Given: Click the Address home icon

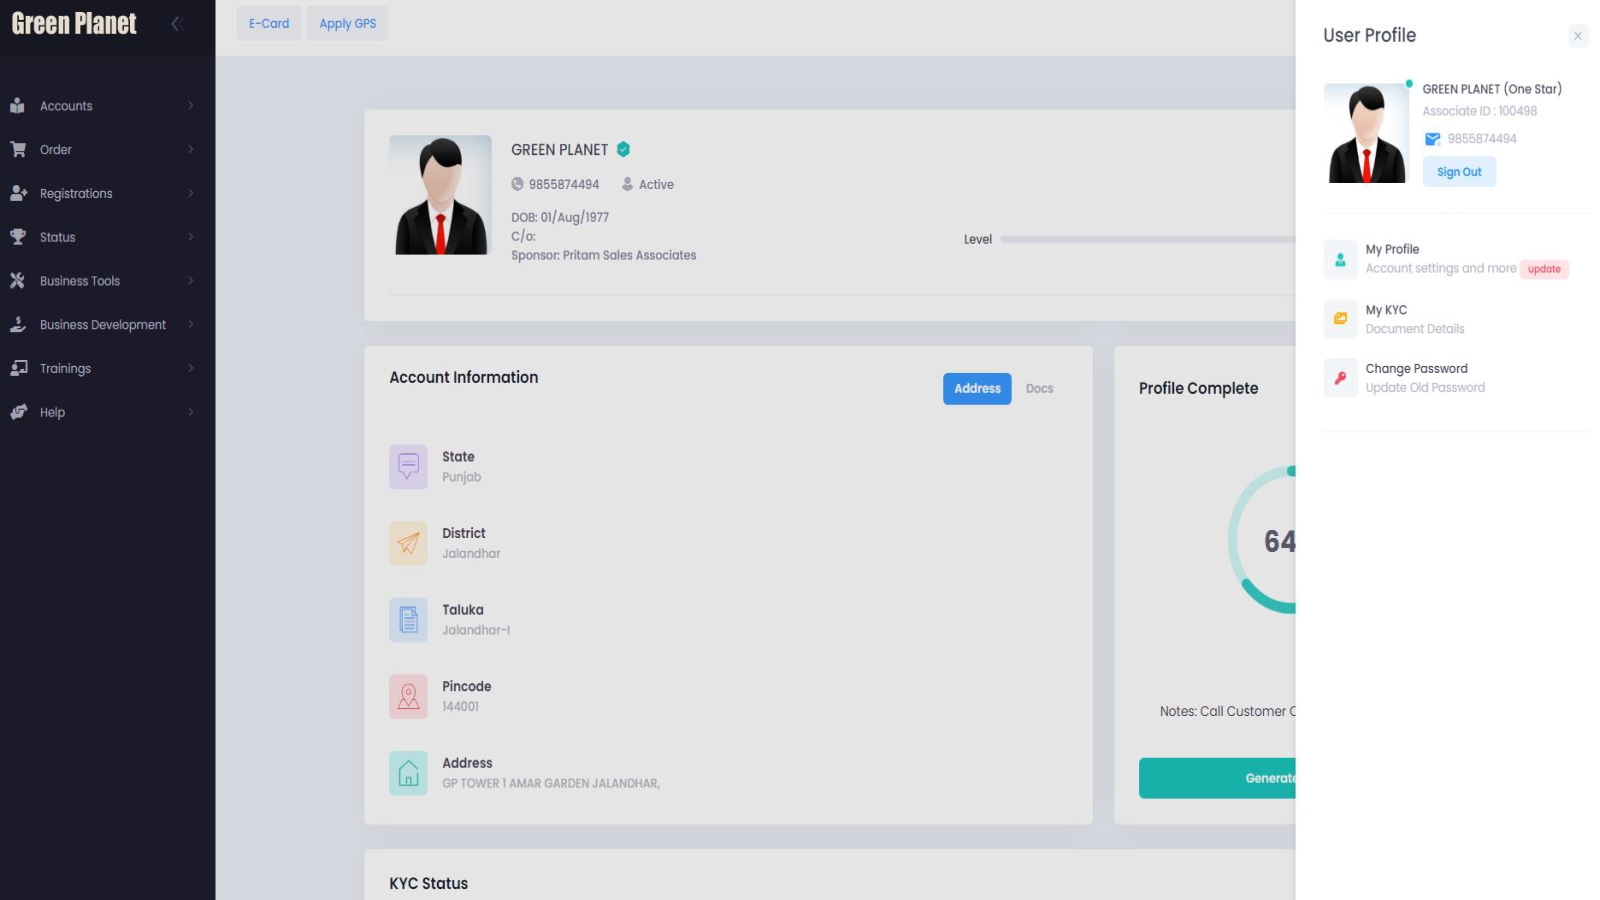Looking at the screenshot, I should pos(408,773).
